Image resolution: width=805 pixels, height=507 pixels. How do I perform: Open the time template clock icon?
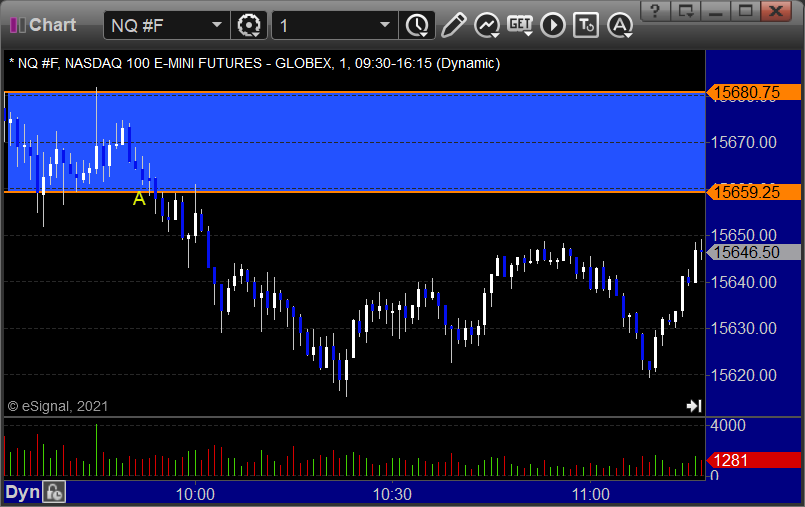click(x=417, y=25)
